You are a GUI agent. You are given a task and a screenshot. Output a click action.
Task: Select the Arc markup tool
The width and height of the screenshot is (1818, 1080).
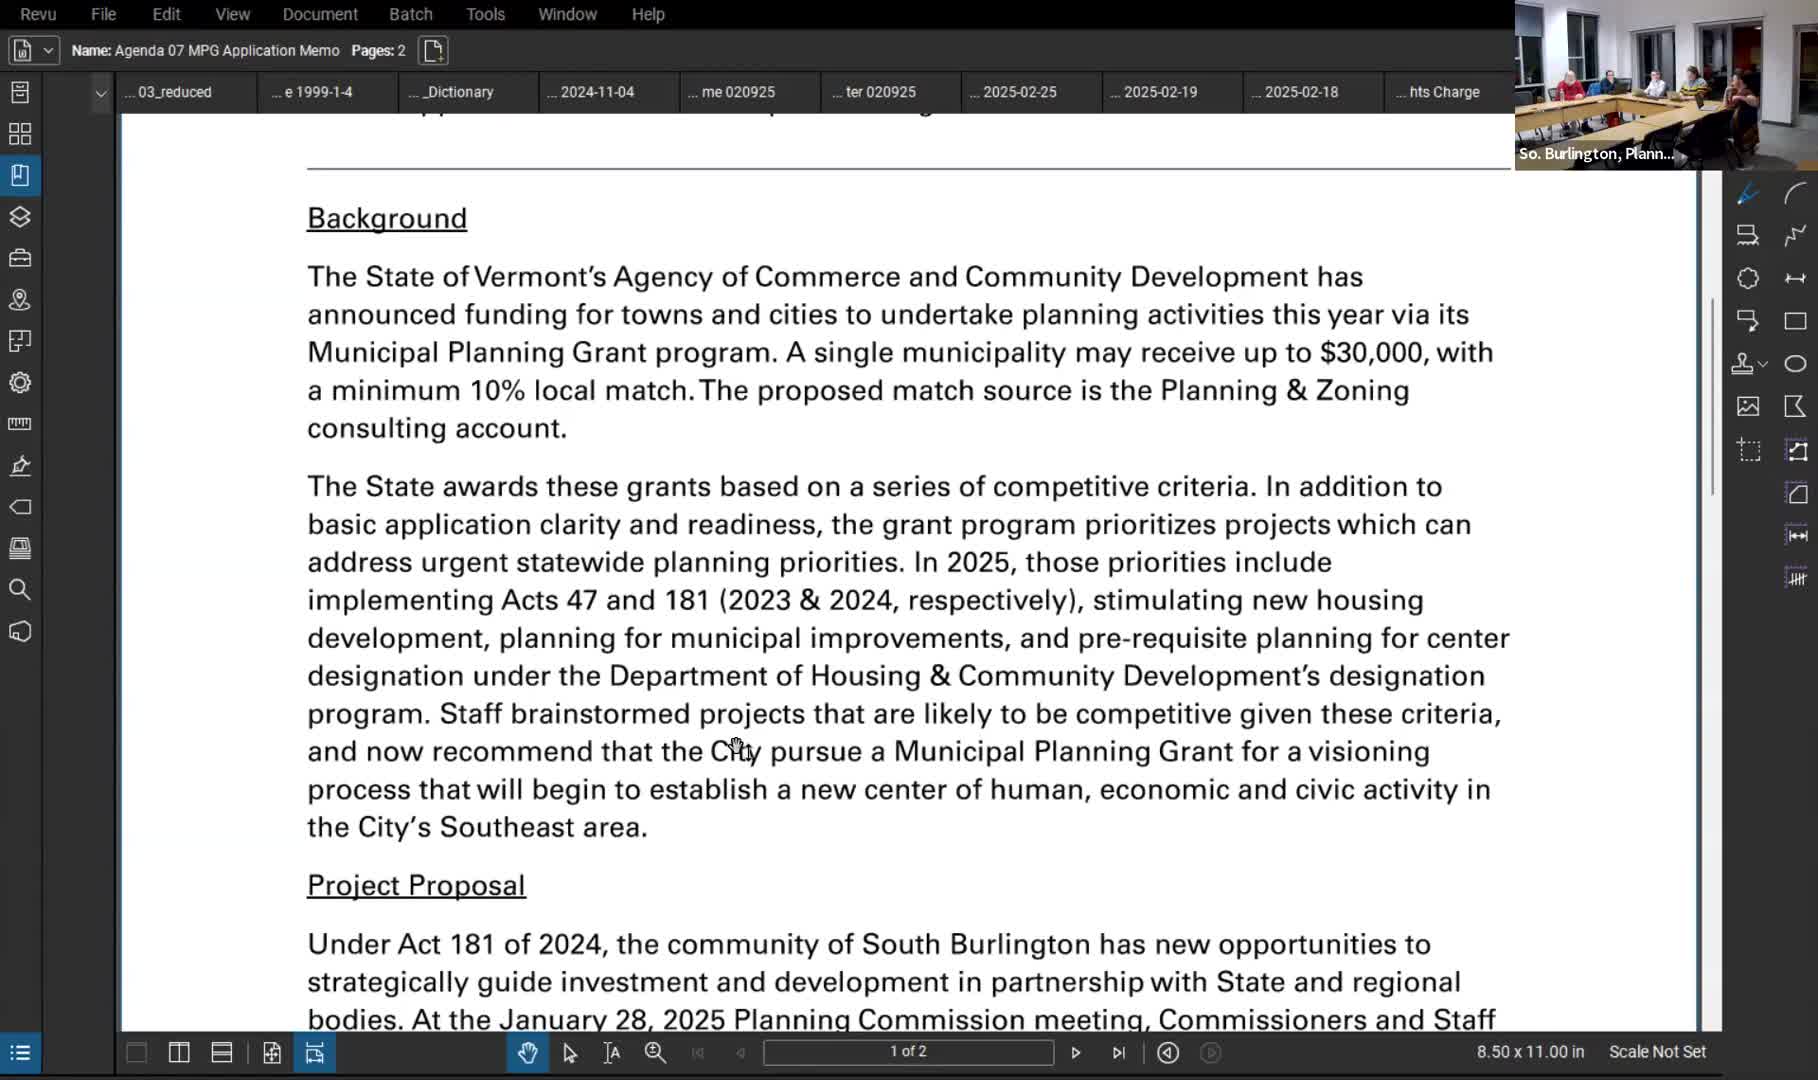coord(1796,194)
